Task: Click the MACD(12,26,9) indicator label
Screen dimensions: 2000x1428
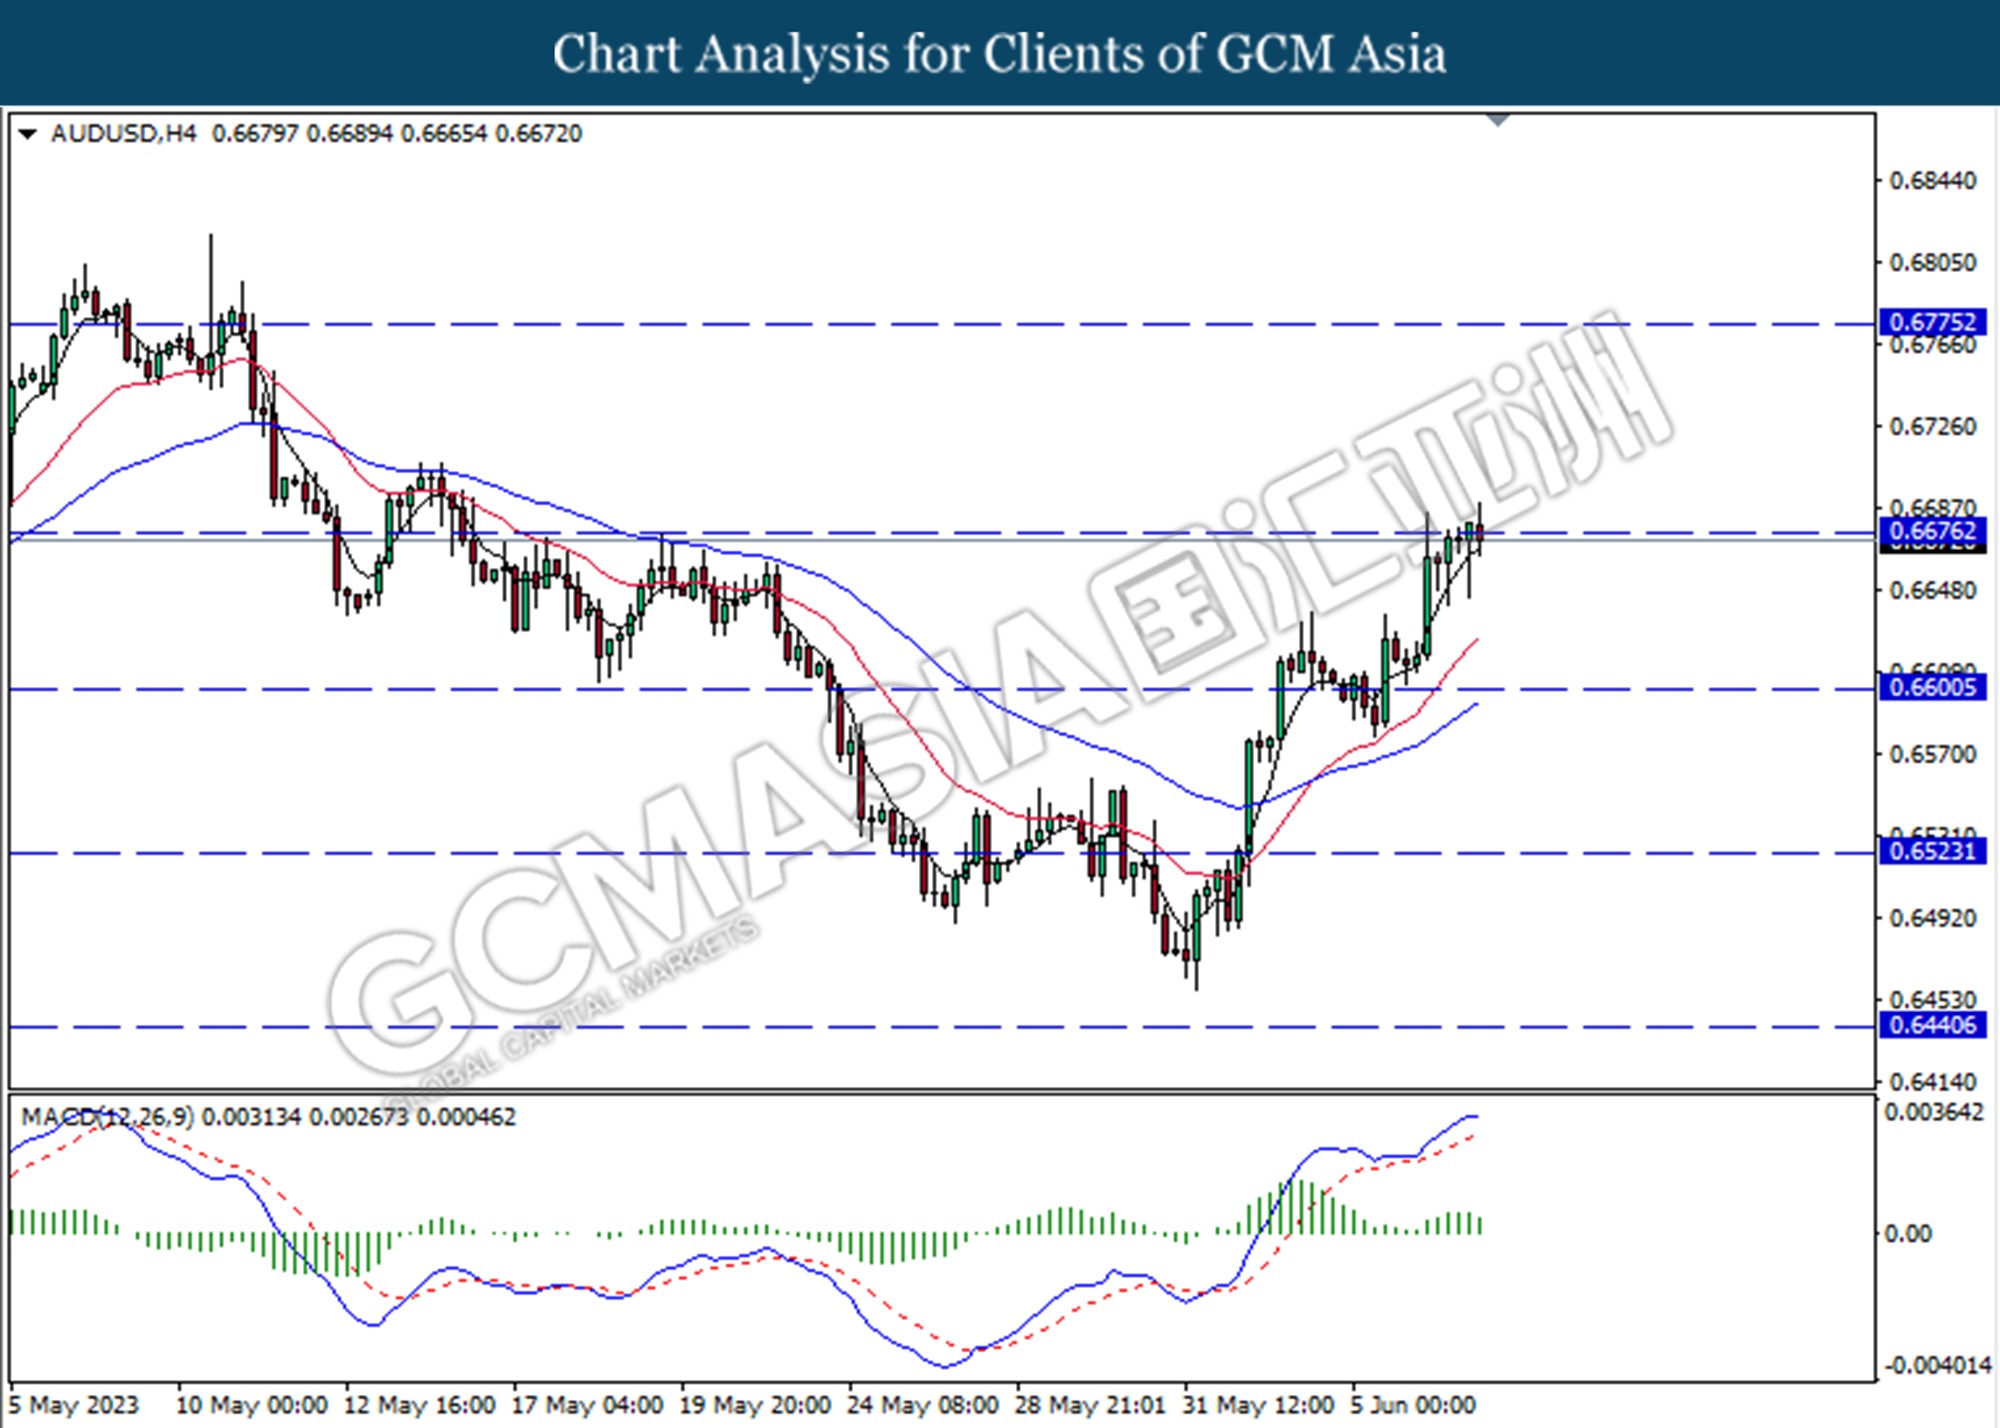Action: pos(107,1117)
